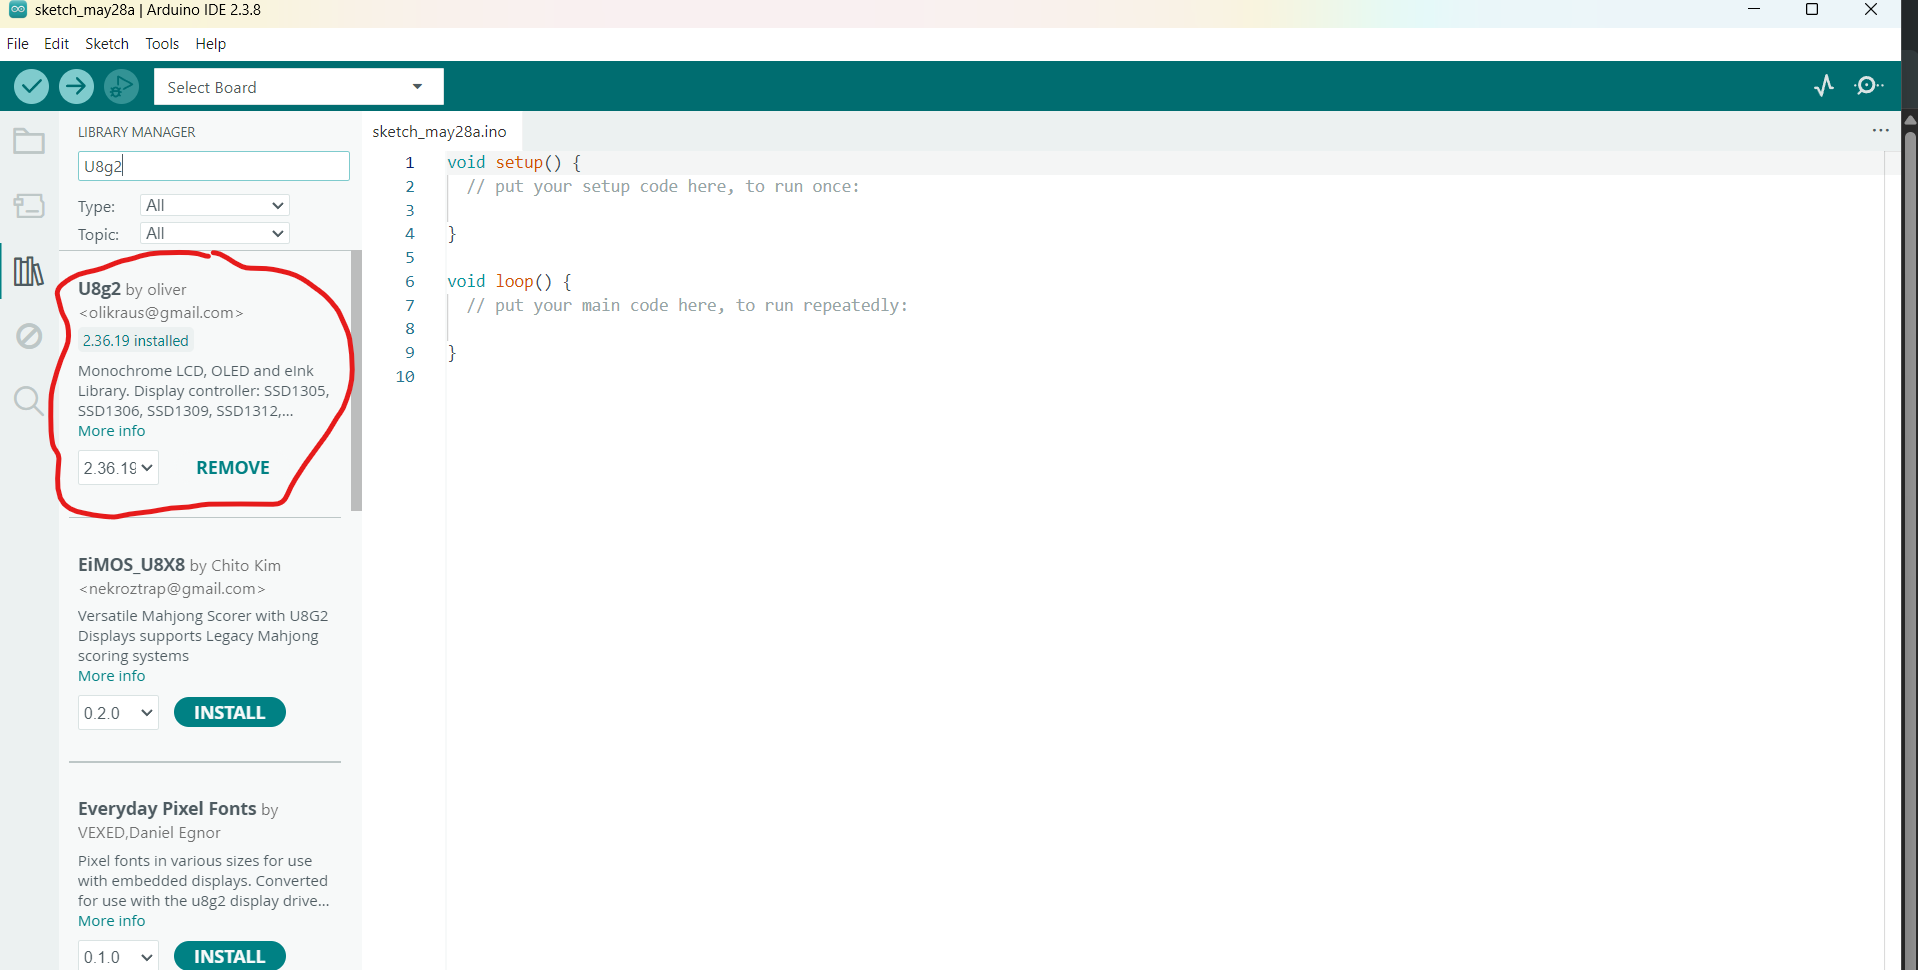Open the Debug sidebar panel
1918x970 pixels.
29,336
